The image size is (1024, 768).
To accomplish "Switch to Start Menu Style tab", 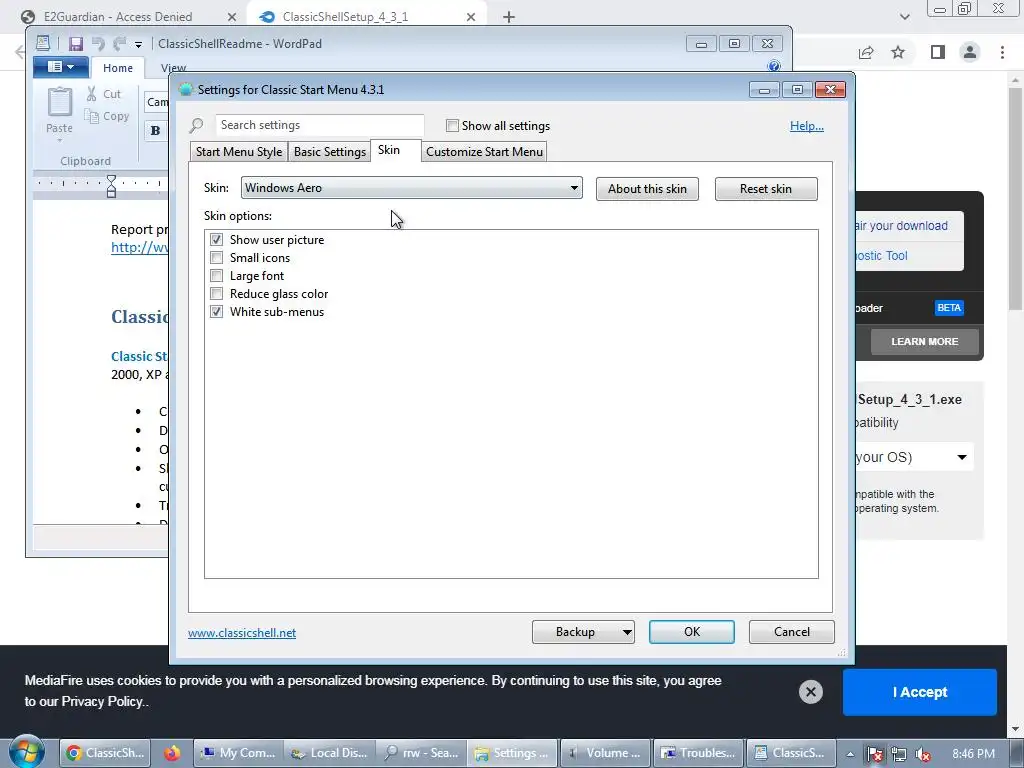I will 238,152.
